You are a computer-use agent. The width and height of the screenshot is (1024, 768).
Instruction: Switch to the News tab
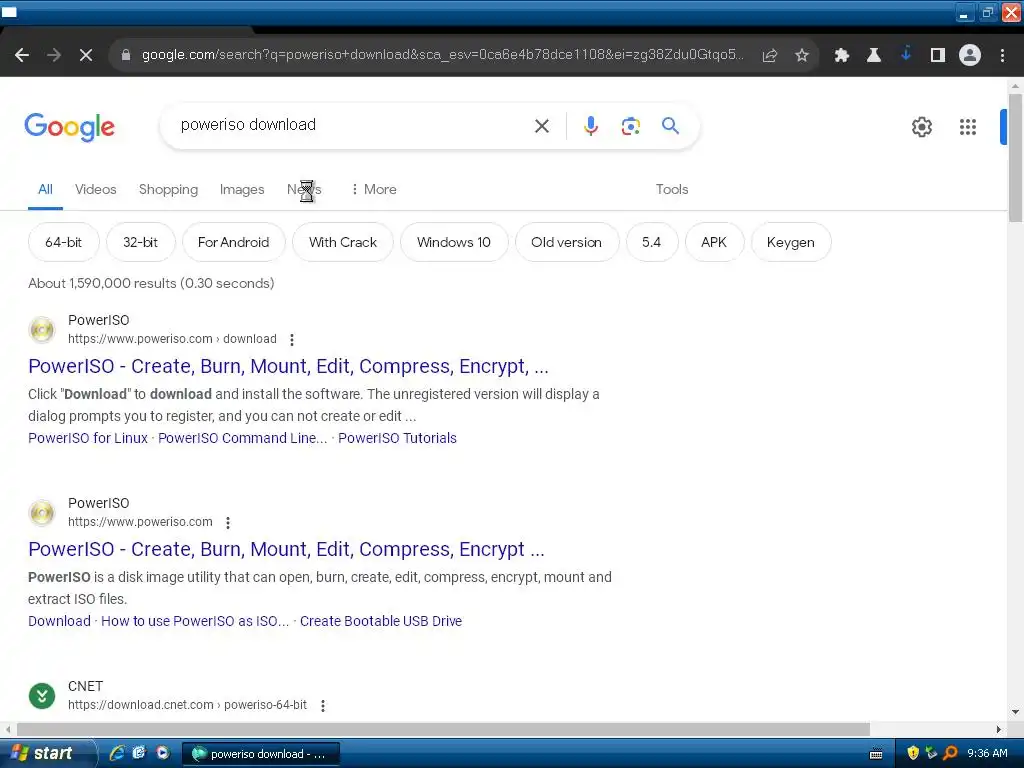[x=304, y=189]
